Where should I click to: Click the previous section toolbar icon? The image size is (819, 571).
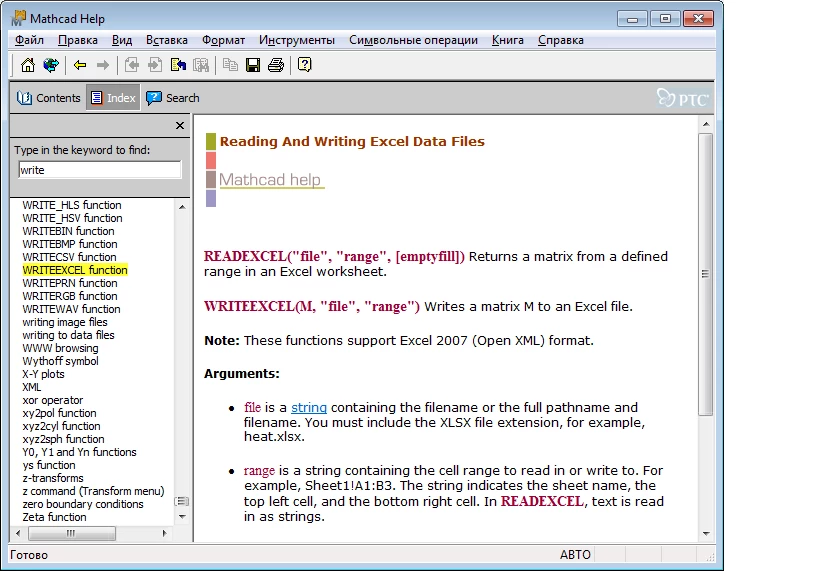tap(132, 65)
